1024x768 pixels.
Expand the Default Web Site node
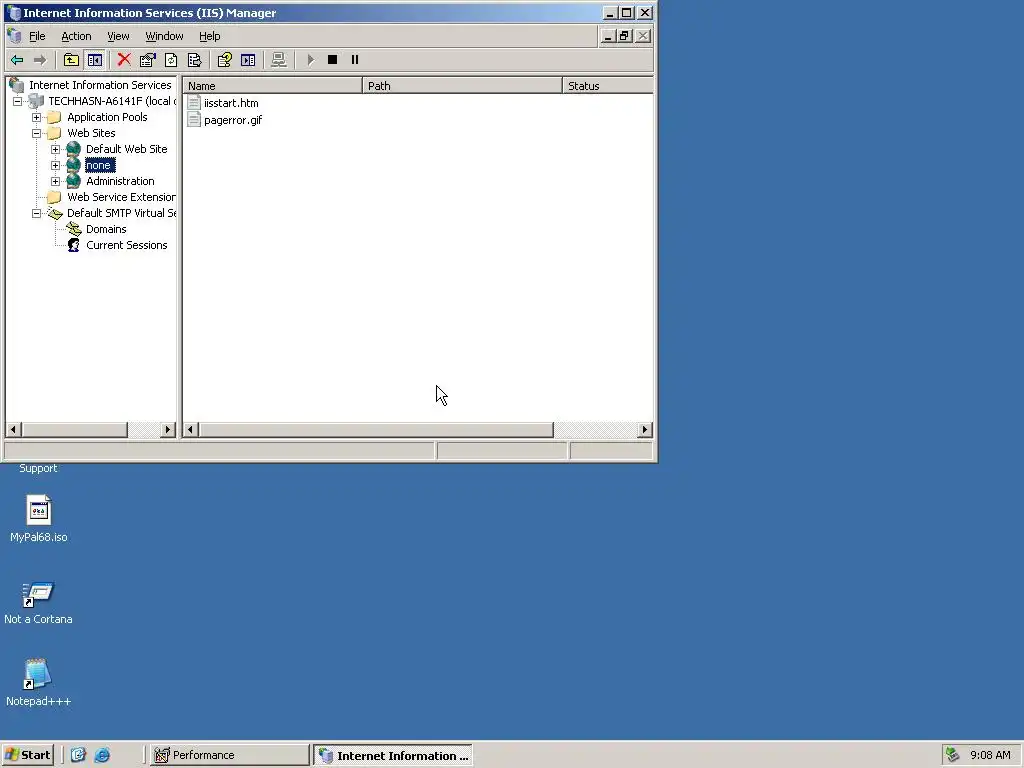point(56,150)
